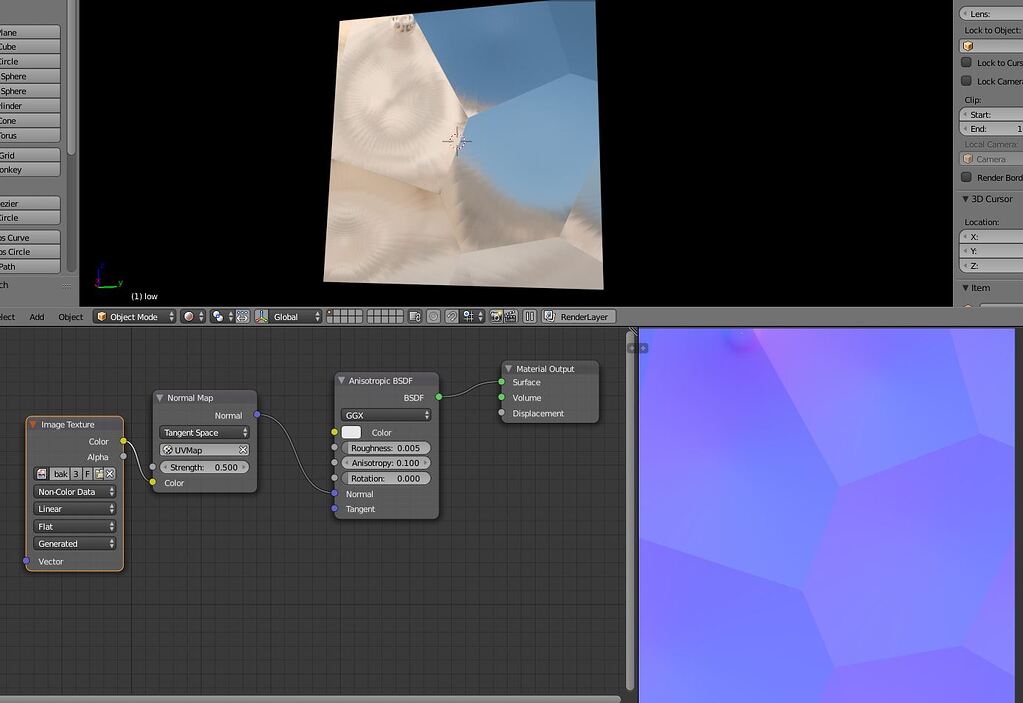The width and height of the screenshot is (1023, 703).
Task: Enable the Lock Camera checkbox
Action: pyautogui.click(x=966, y=81)
